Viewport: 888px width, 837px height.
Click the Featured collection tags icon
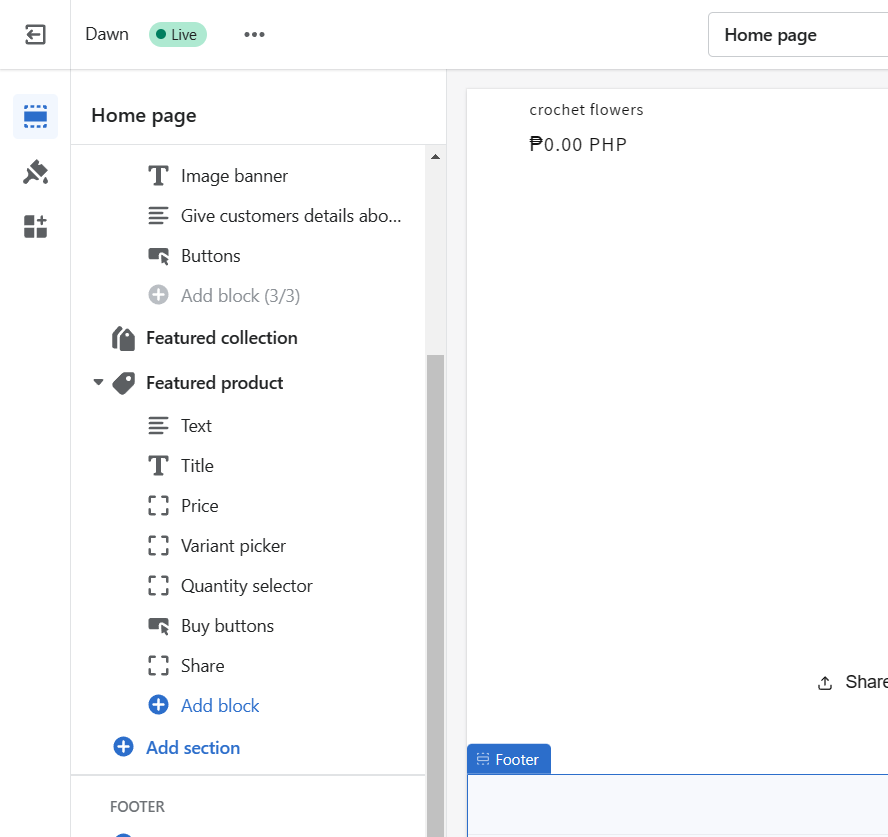123,339
